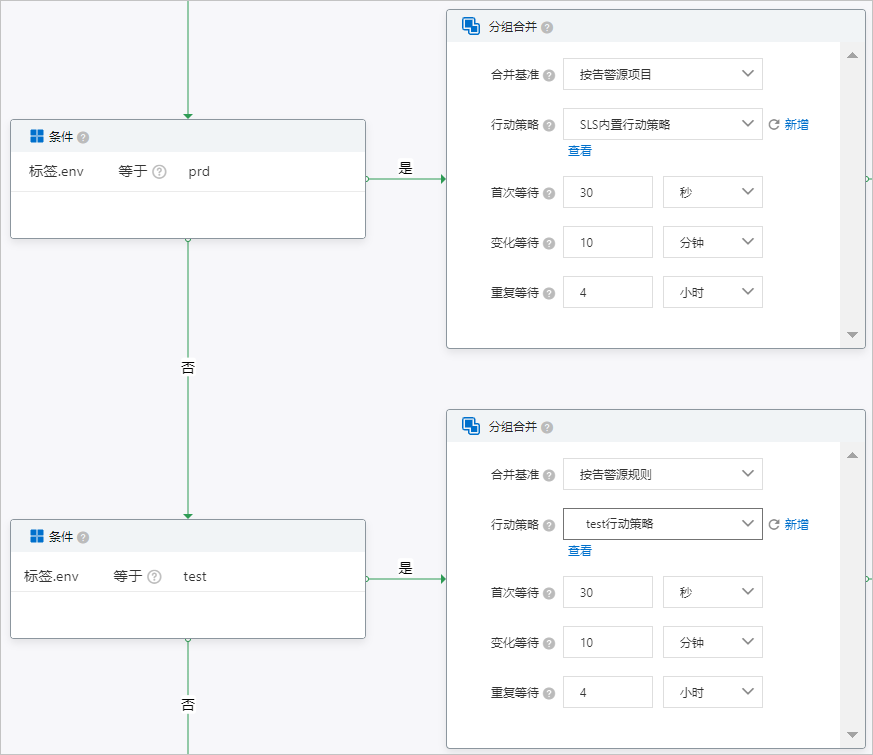Click 标签.env in the test condition row
This screenshot has width=873, height=755.
(x=51, y=576)
